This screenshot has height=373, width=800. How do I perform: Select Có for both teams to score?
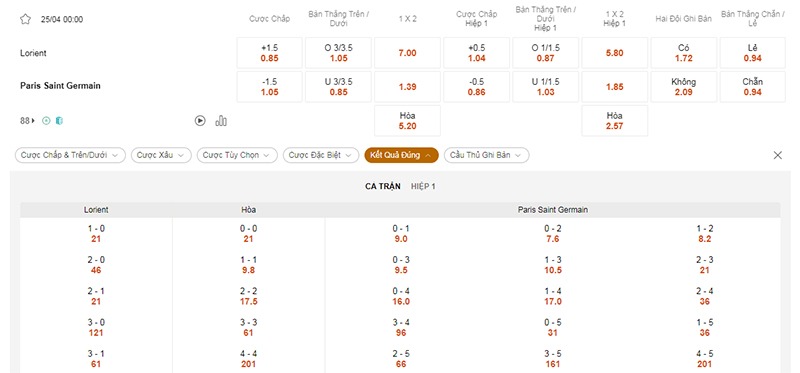(684, 53)
